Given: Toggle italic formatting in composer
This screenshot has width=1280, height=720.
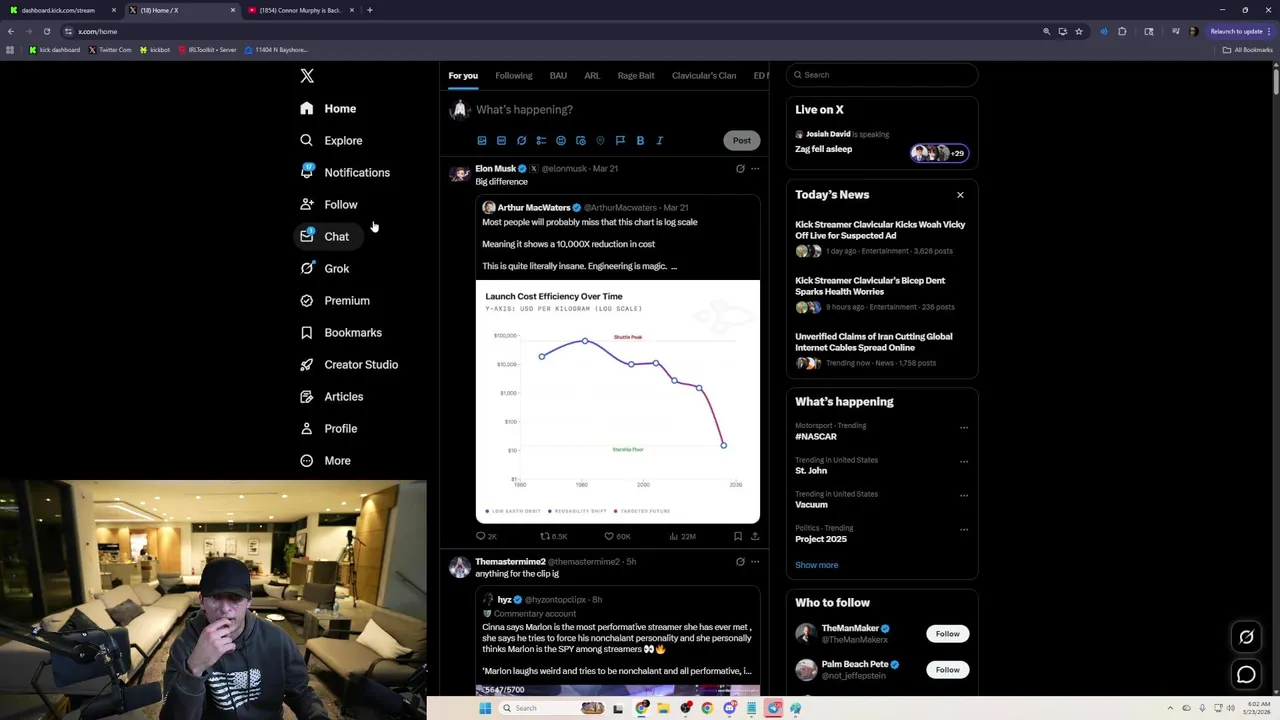Looking at the screenshot, I should point(660,141).
